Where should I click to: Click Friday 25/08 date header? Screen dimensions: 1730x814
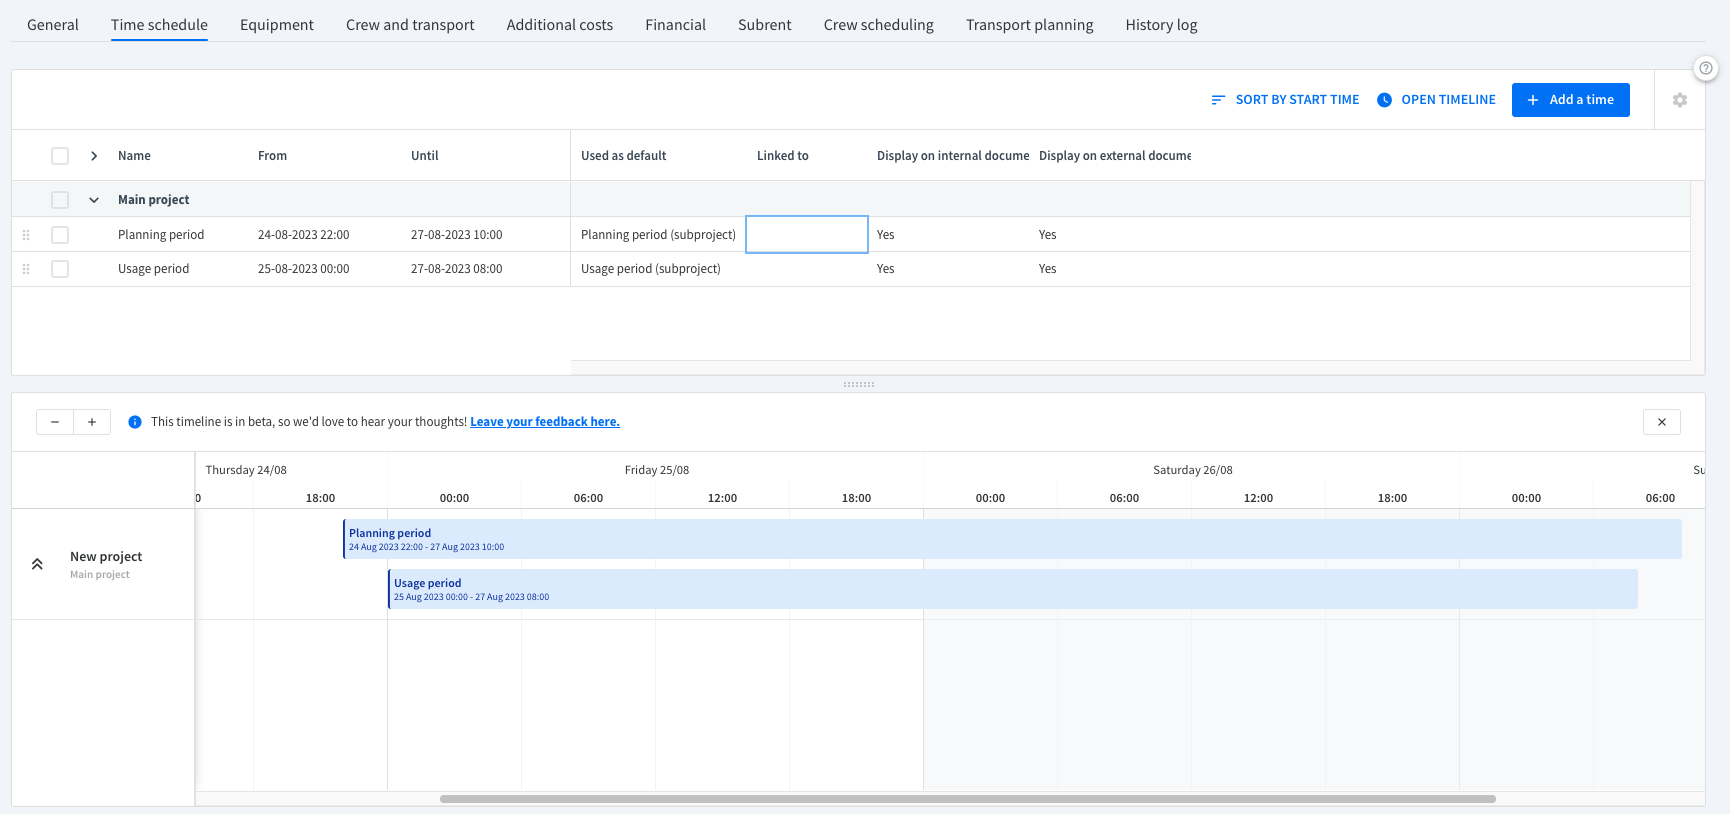[657, 470]
